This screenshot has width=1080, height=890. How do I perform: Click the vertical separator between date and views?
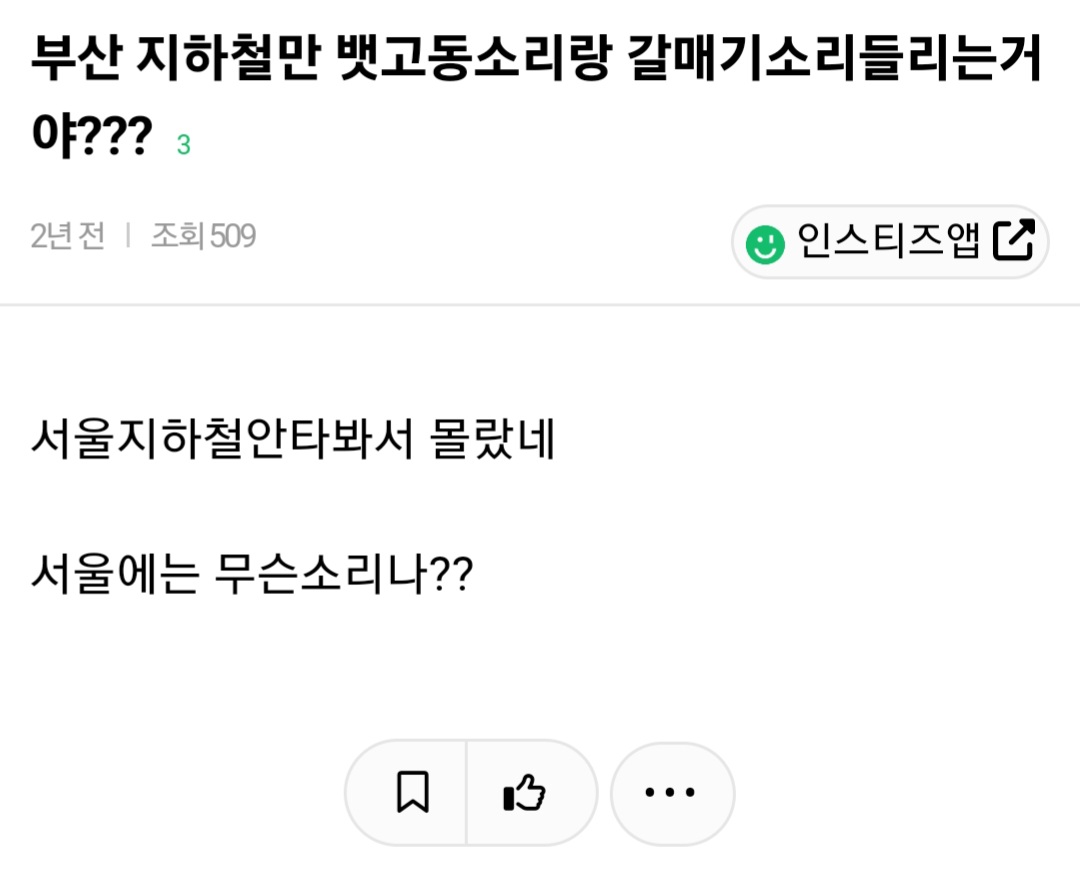128,236
